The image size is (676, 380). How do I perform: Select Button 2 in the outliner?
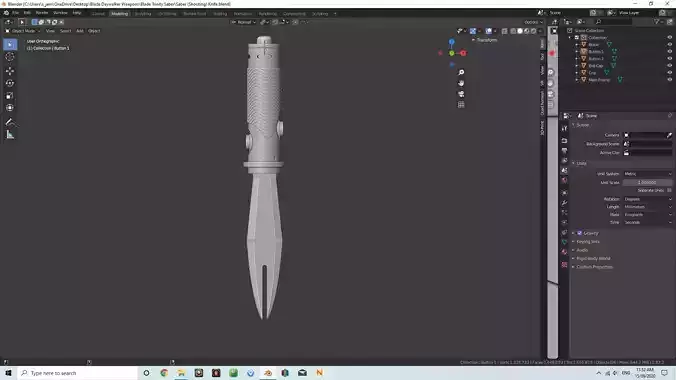pyautogui.click(x=596, y=59)
